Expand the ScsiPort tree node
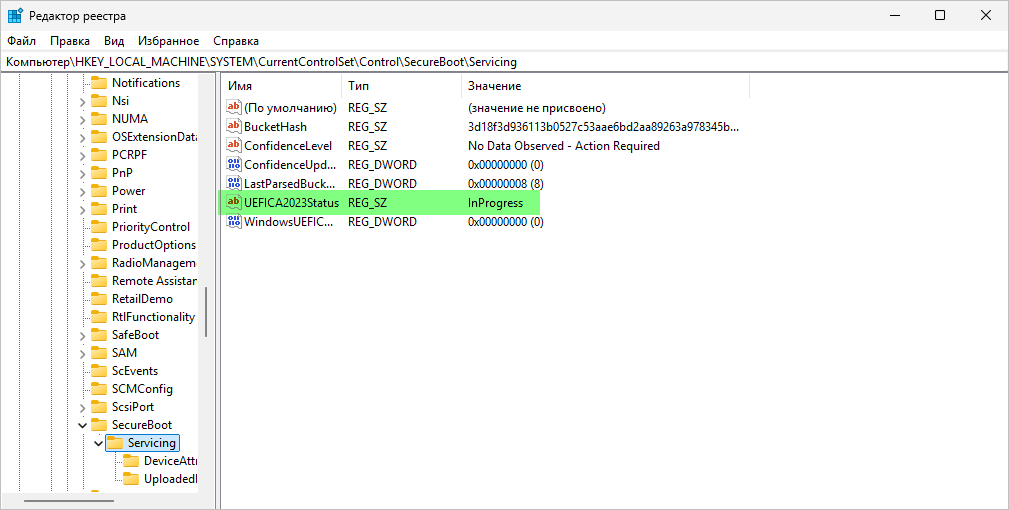 pos(82,408)
